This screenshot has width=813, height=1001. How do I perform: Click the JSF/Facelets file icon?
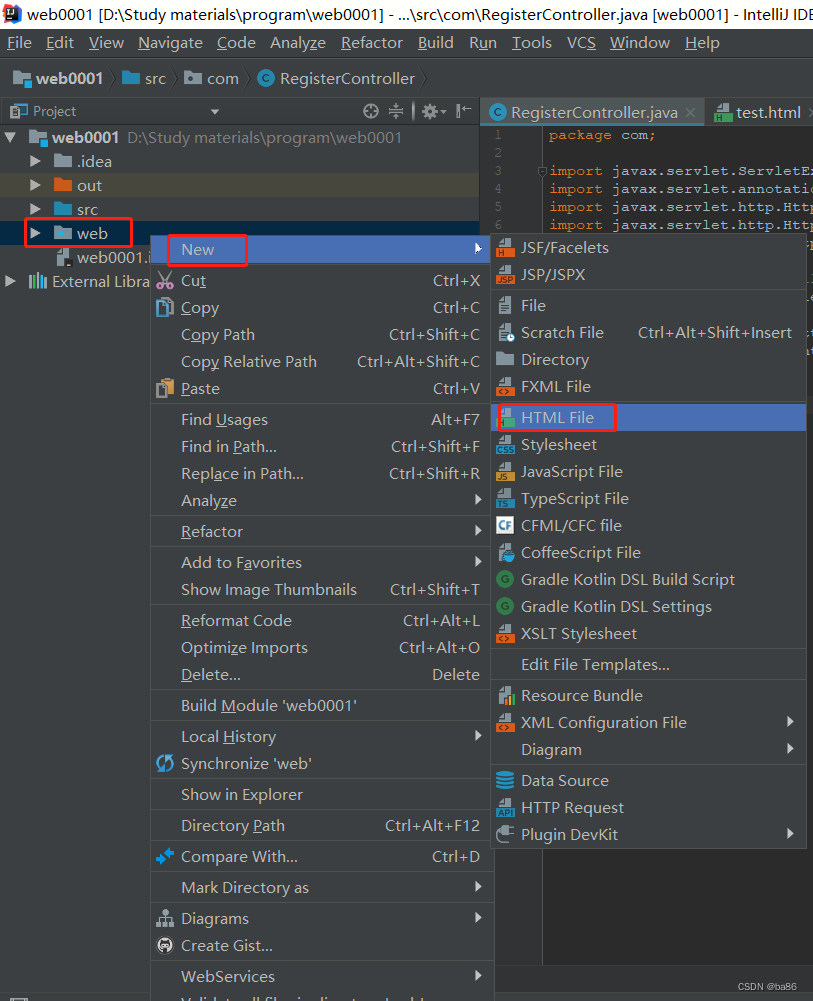505,248
